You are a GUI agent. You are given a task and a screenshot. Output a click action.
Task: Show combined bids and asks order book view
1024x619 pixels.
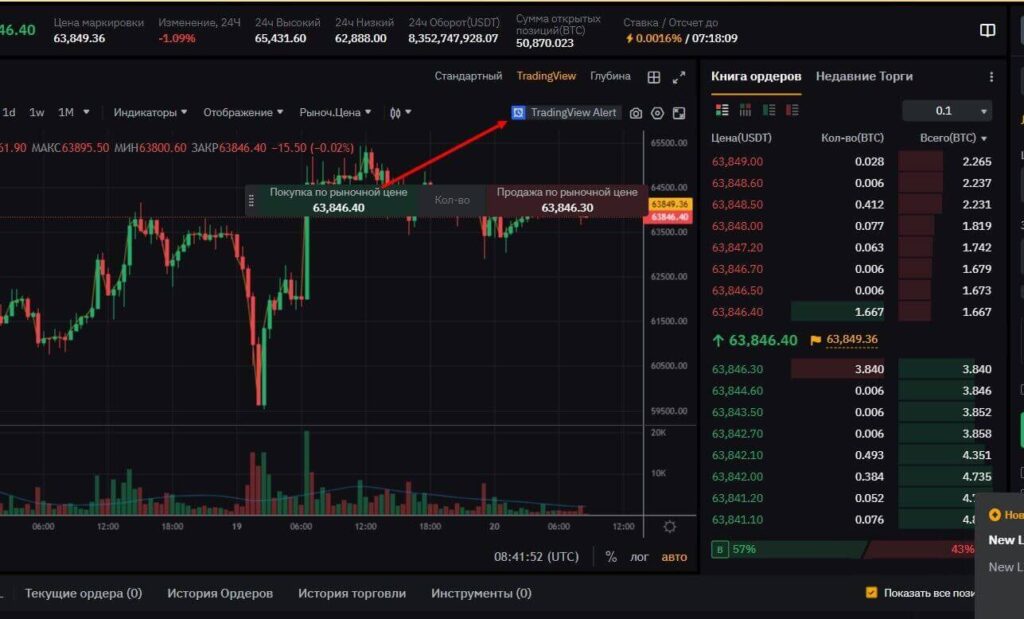(x=722, y=110)
